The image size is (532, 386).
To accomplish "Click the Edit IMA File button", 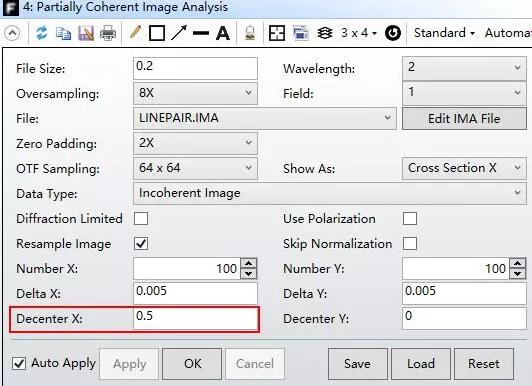I will coord(464,119).
